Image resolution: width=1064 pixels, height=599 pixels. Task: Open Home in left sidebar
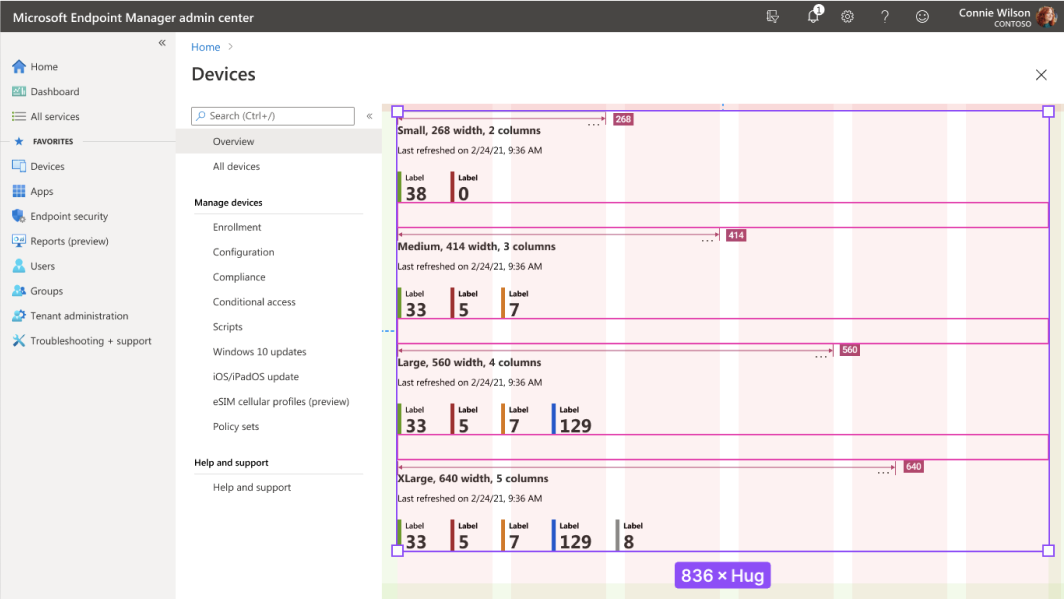[44, 66]
